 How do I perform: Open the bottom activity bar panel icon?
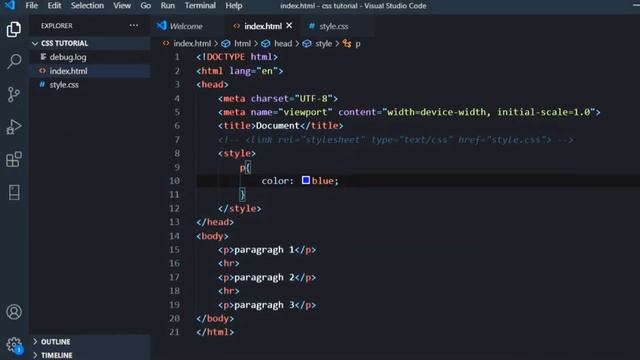(x=14, y=192)
